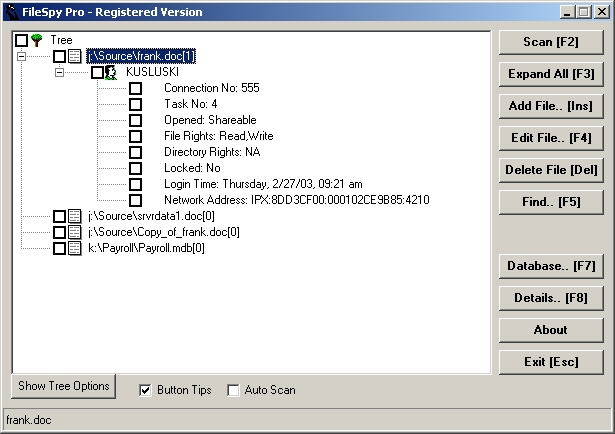Tick the Network Address checkbox

pyautogui.click(x=135, y=200)
